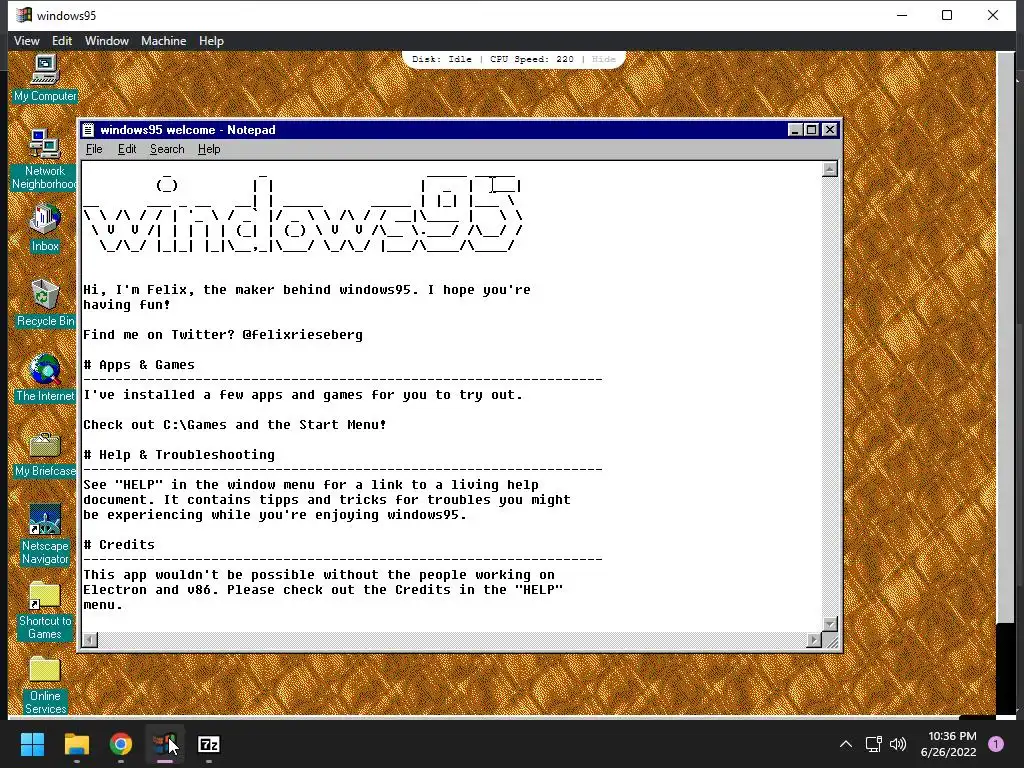Image resolution: width=1024 pixels, height=768 pixels.
Task: Open 7-Zip from the taskbar
Action: point(209,744)
